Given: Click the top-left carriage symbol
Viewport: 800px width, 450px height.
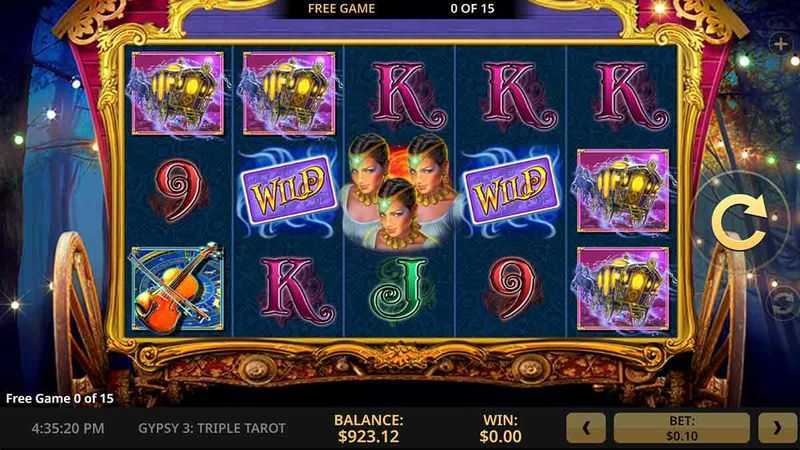Looking at the screenshot, I should tap(177, 93).
